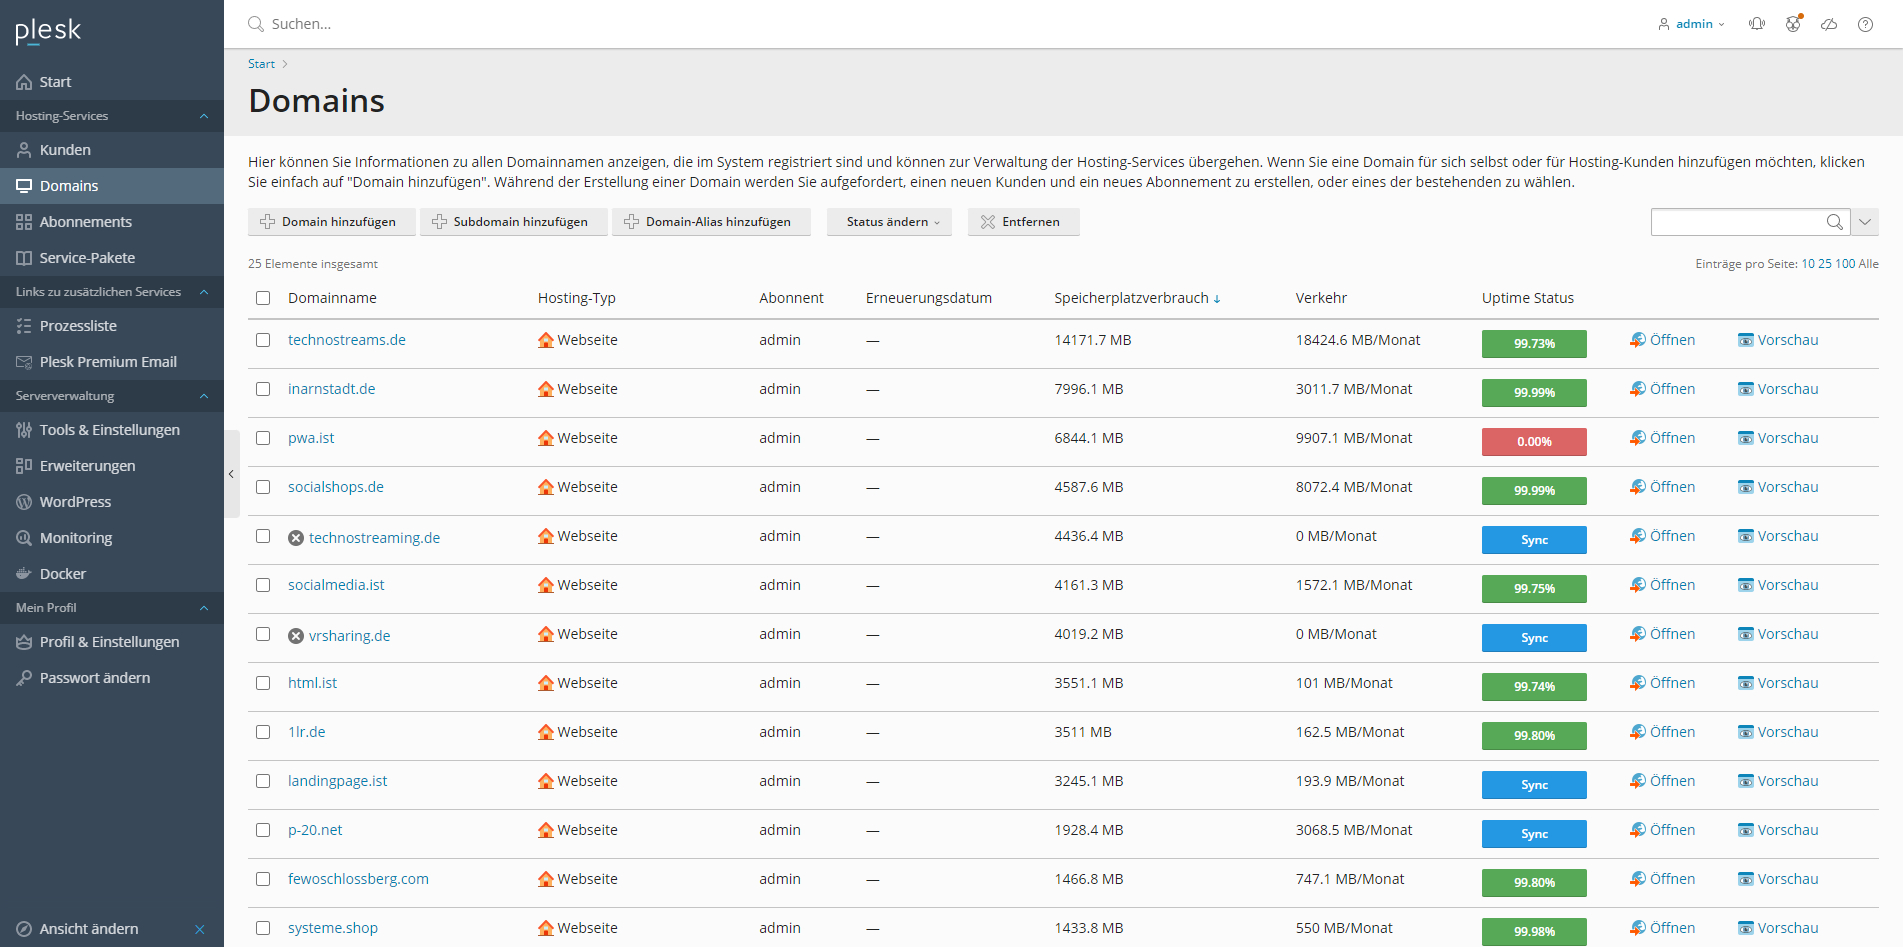Open the Status ändern dropdown
Viewport: 1903px width, 947px height.
pos(890,222)
